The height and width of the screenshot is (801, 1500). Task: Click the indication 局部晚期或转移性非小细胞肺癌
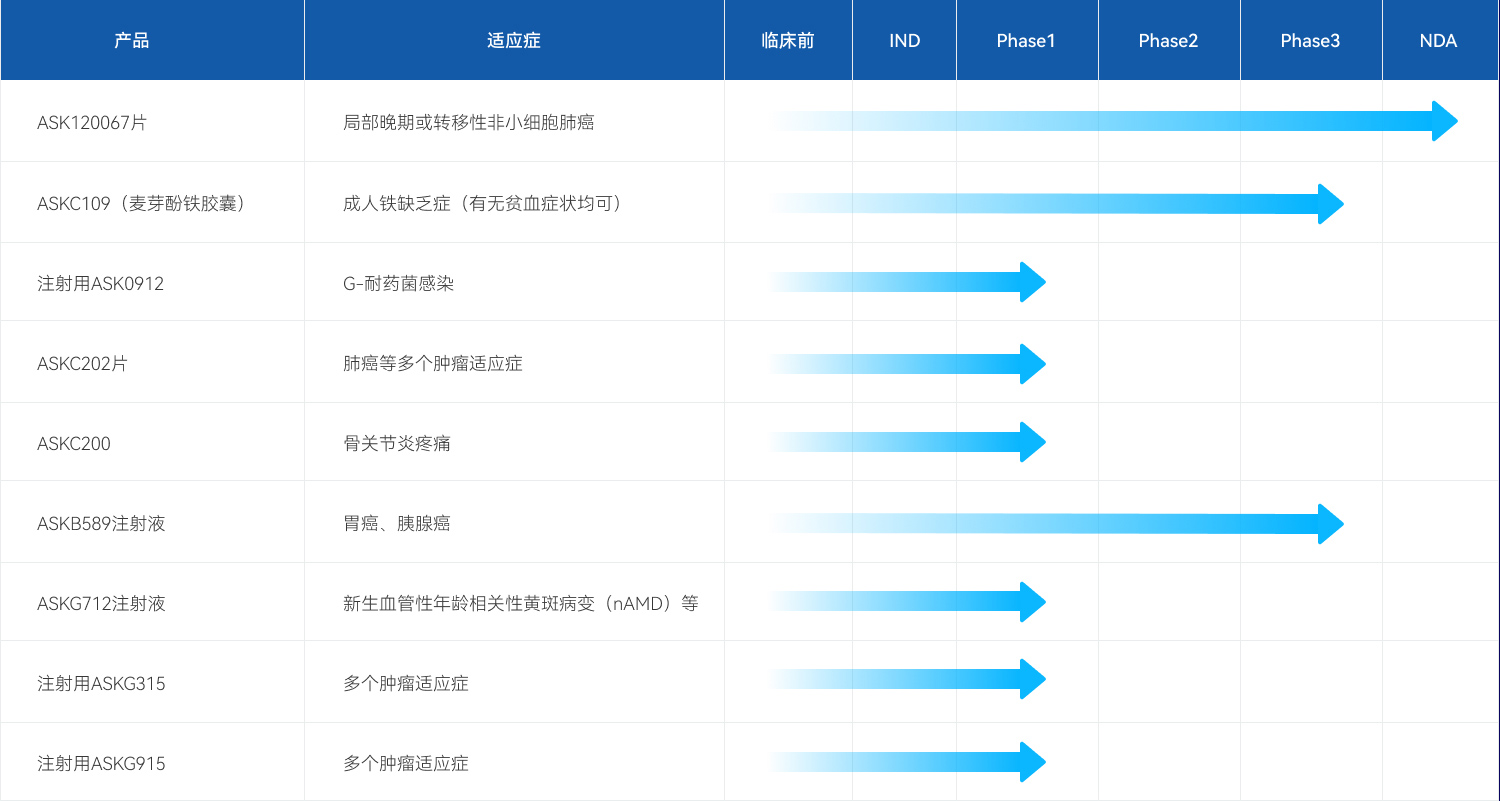[x=469, y=123]
